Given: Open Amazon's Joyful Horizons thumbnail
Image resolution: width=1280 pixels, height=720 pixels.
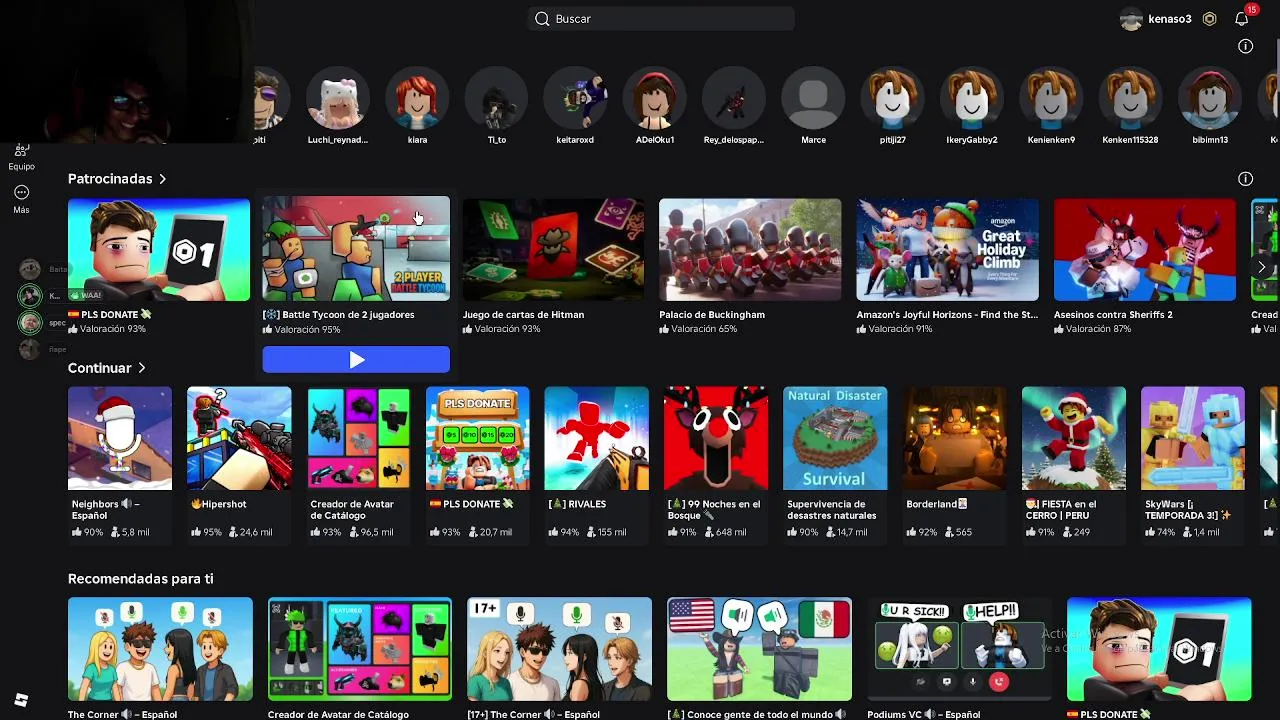Looking at the screenshot, I should point(947,250).
